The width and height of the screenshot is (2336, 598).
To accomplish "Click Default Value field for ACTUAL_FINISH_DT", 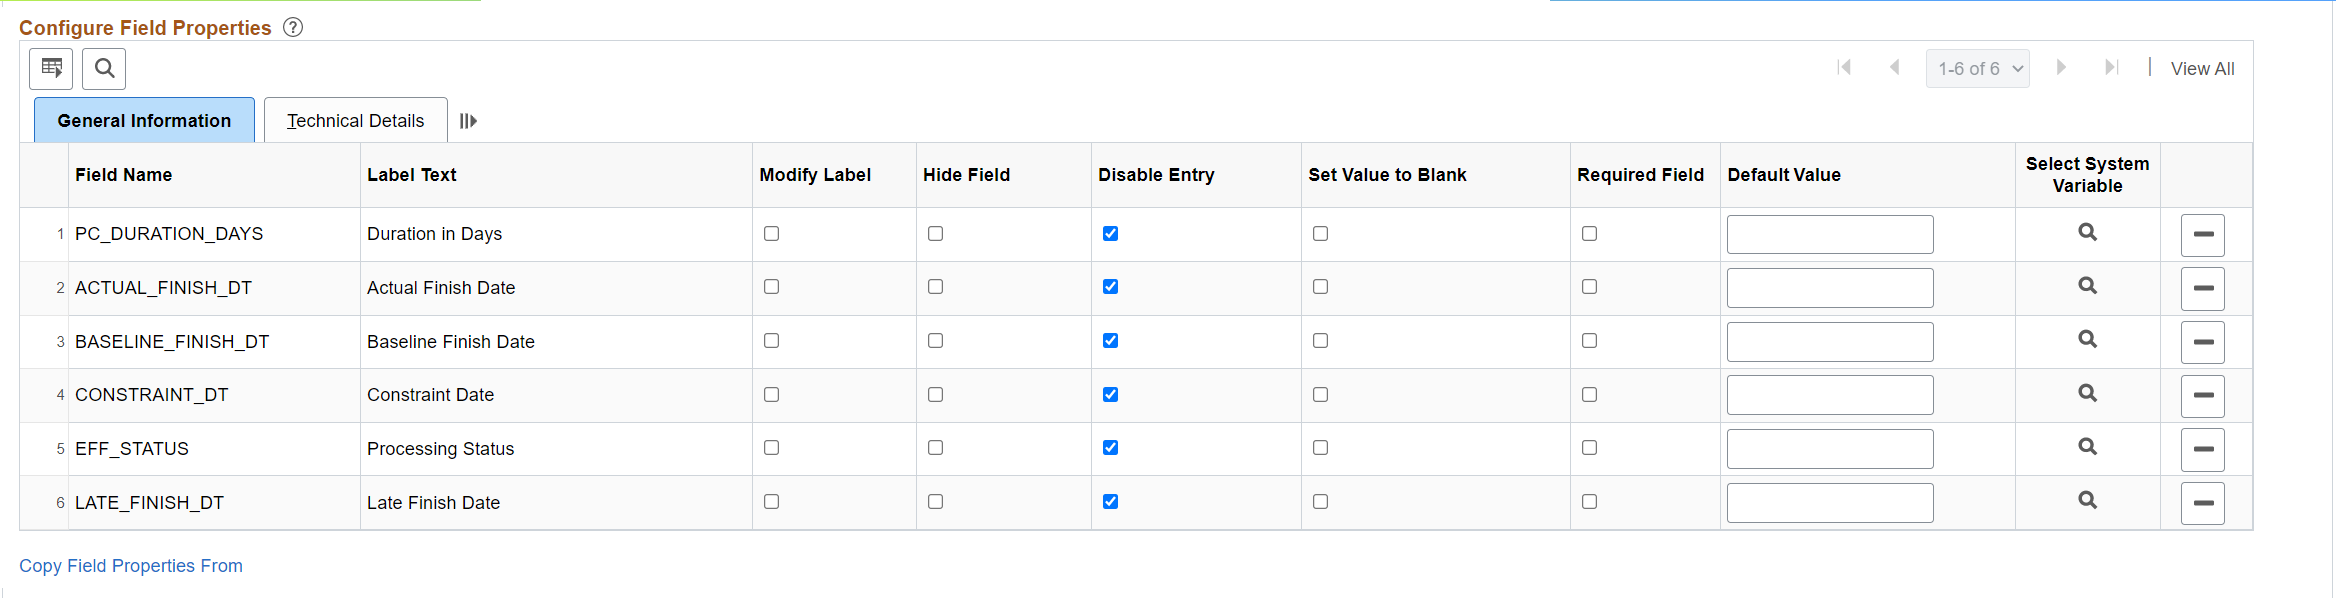I will 1829,288.
